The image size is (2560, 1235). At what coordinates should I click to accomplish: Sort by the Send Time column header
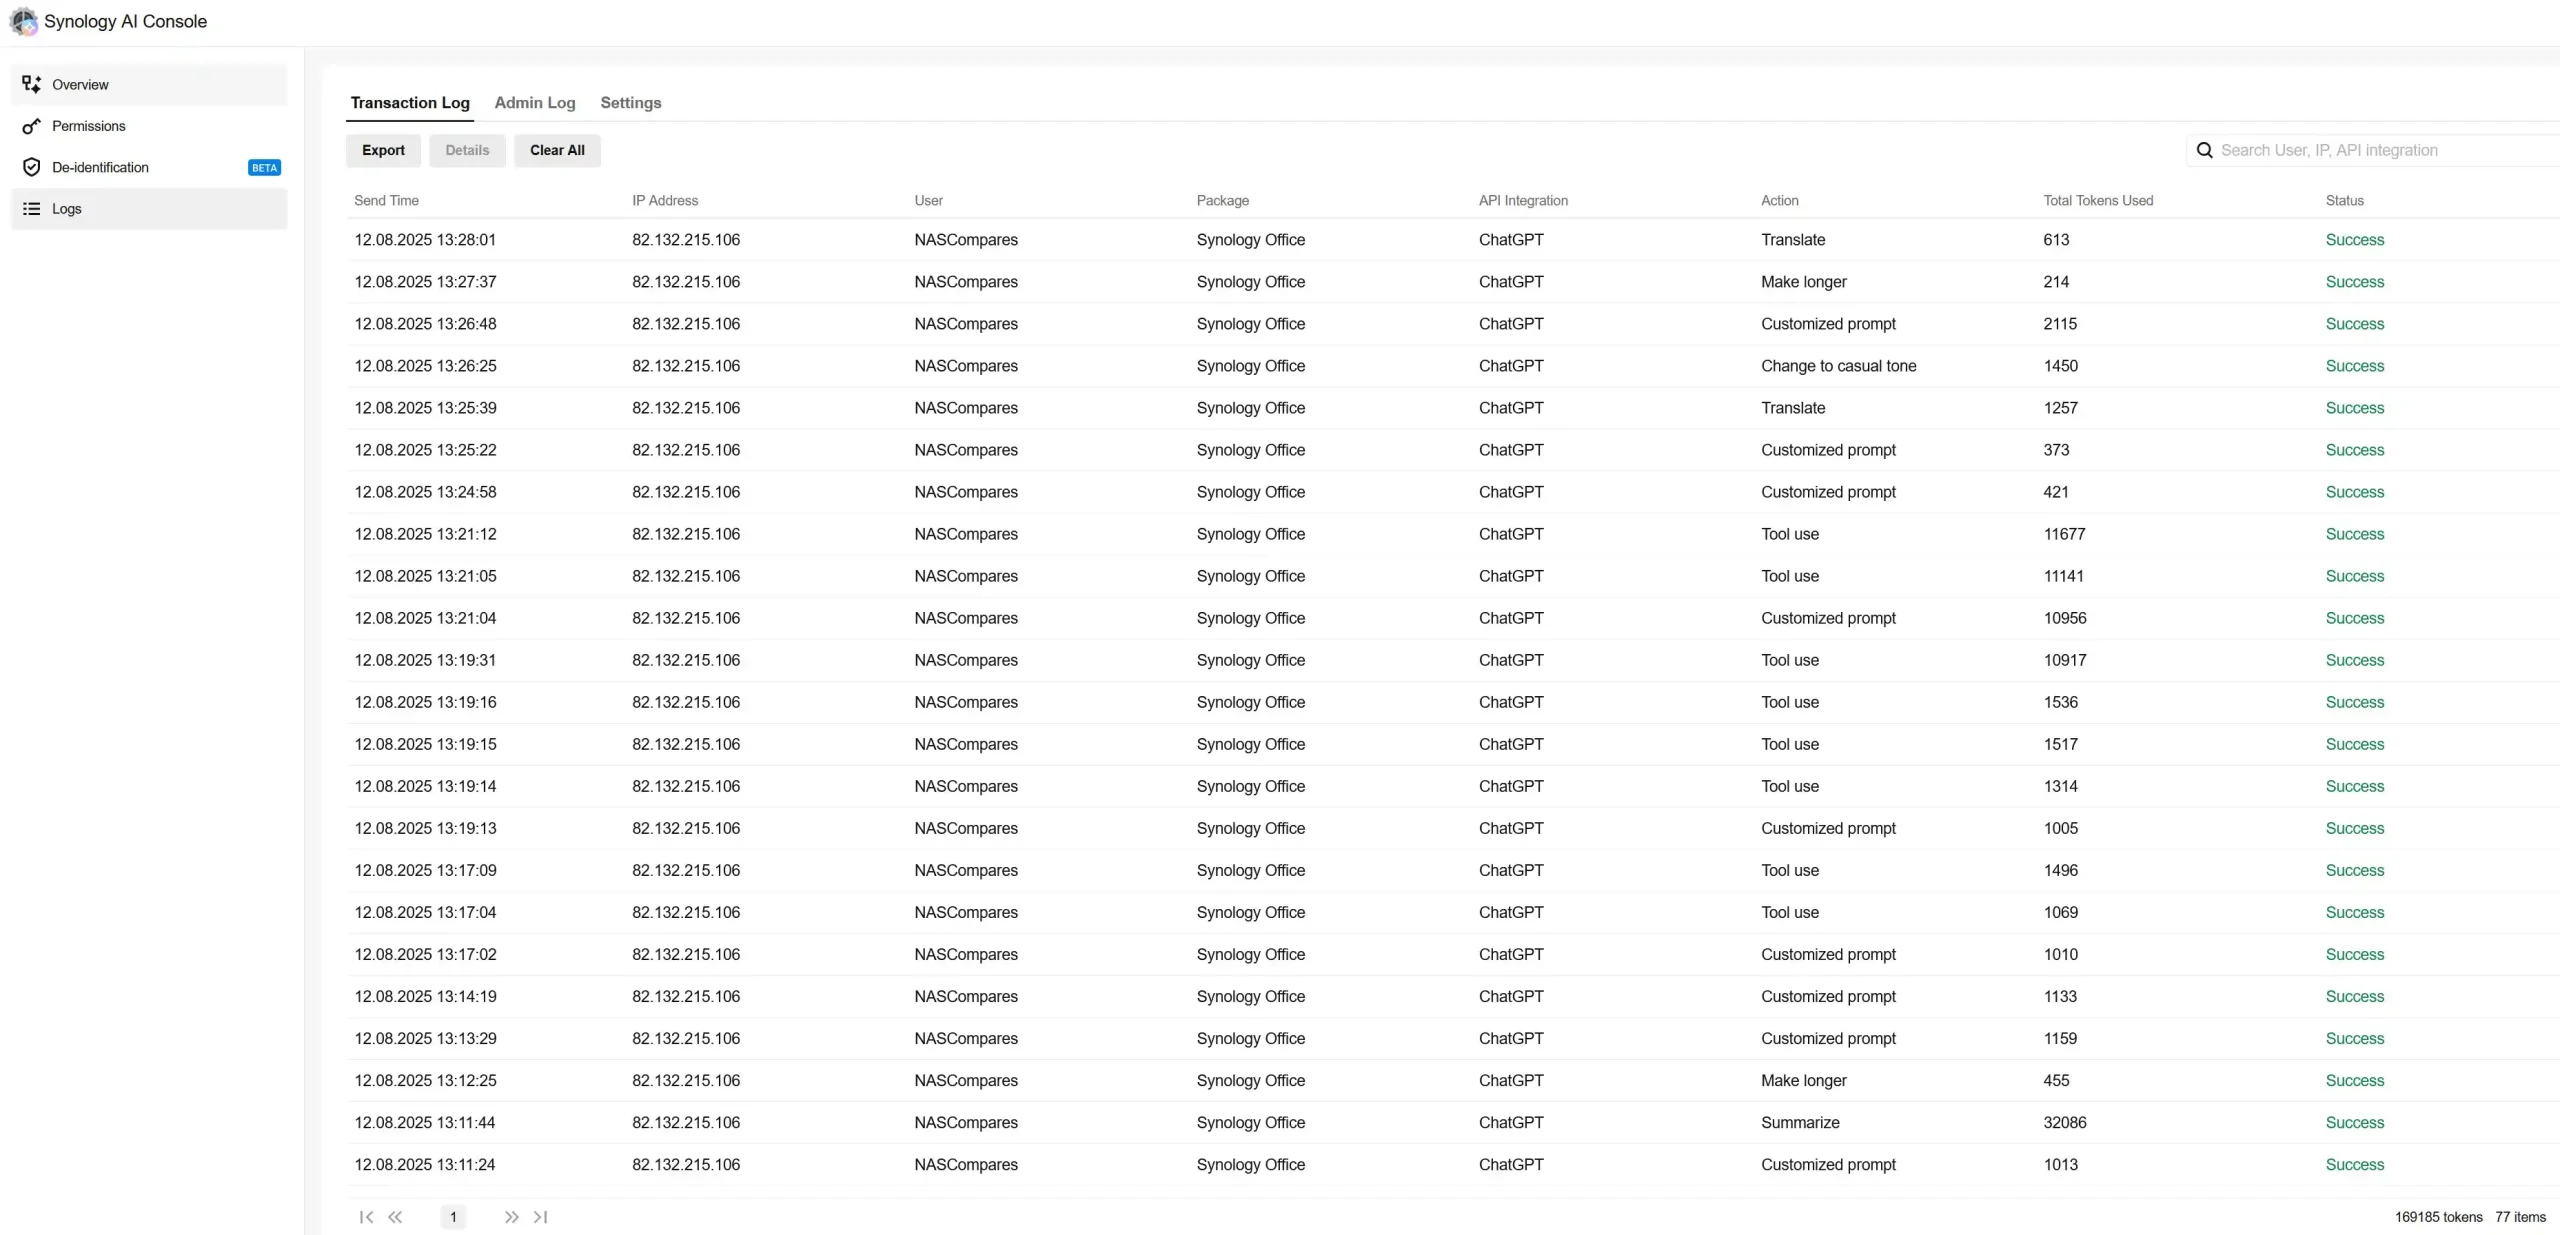(x=386, y=201)
